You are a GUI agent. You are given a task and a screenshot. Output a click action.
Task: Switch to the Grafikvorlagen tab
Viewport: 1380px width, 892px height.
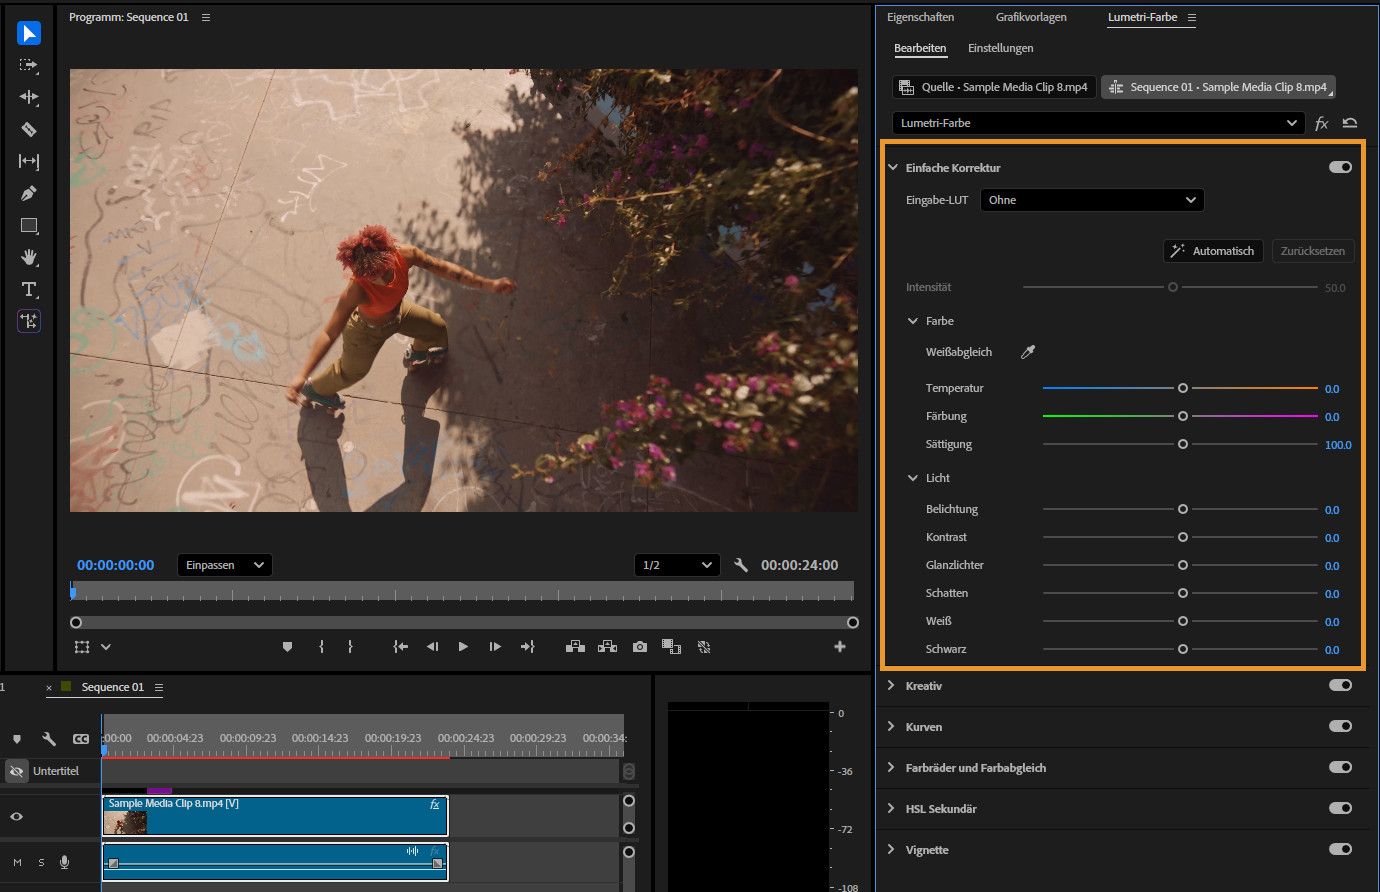pyautogui.click(x=1030, y=17)
